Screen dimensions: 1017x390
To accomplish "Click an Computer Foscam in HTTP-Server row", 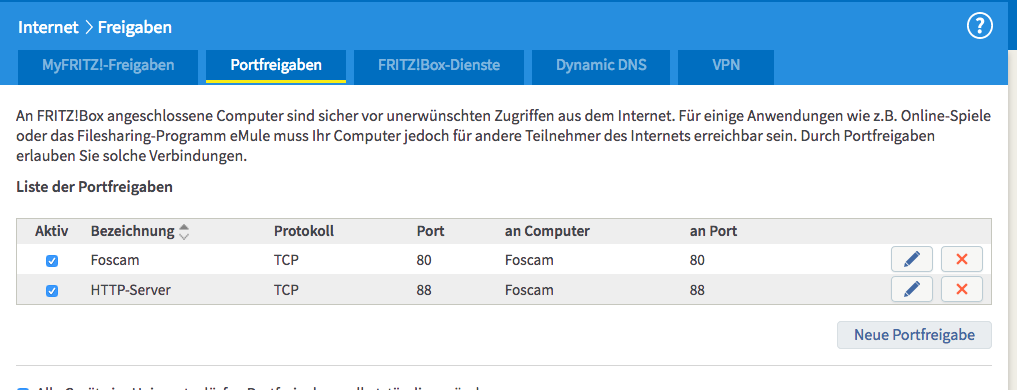I will pyautogui.click(x=529, y=290).
